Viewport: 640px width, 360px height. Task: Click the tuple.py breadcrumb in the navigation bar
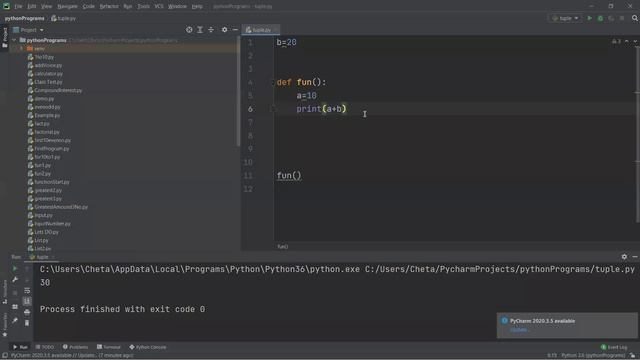point(64,18)
